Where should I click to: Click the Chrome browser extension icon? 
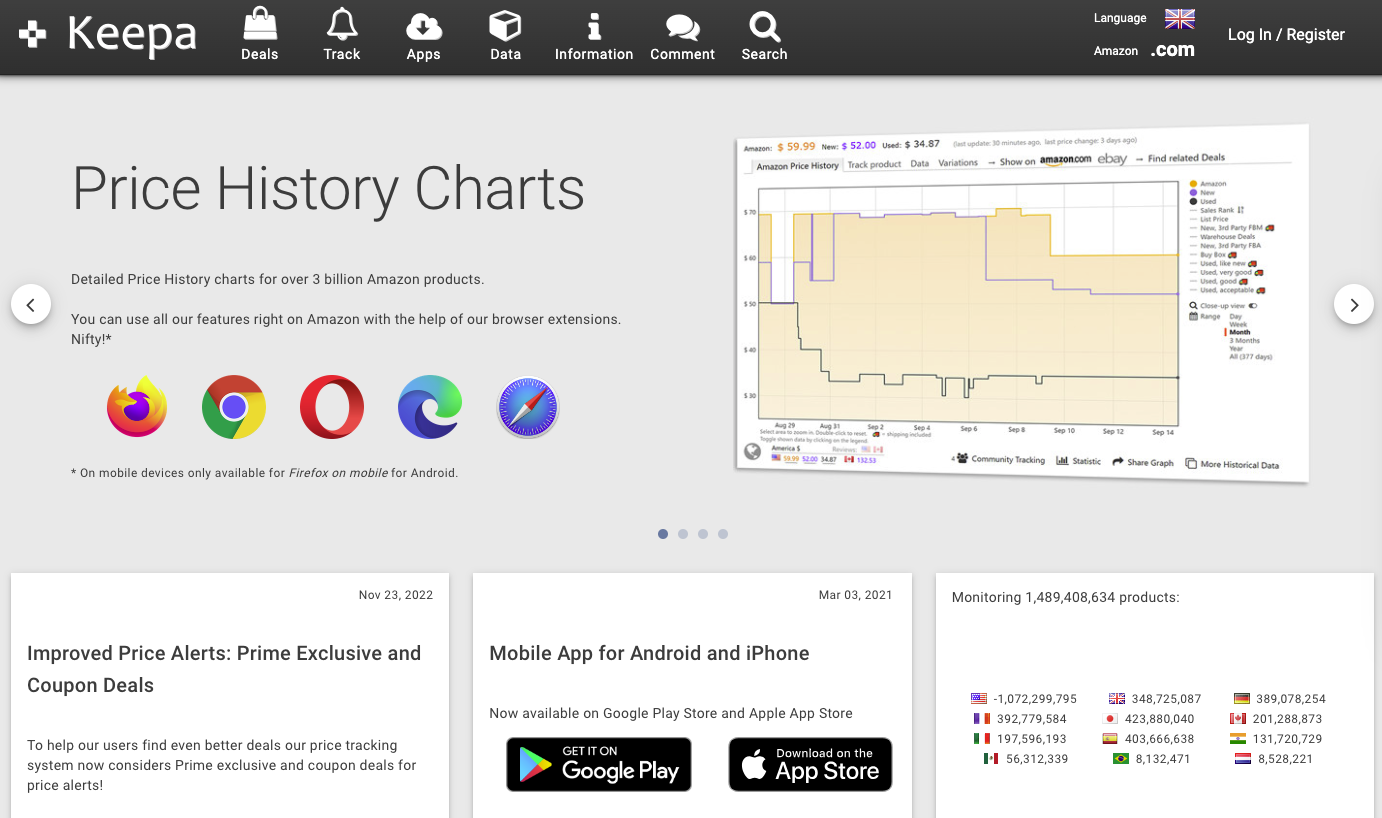(x=234, y=407)
